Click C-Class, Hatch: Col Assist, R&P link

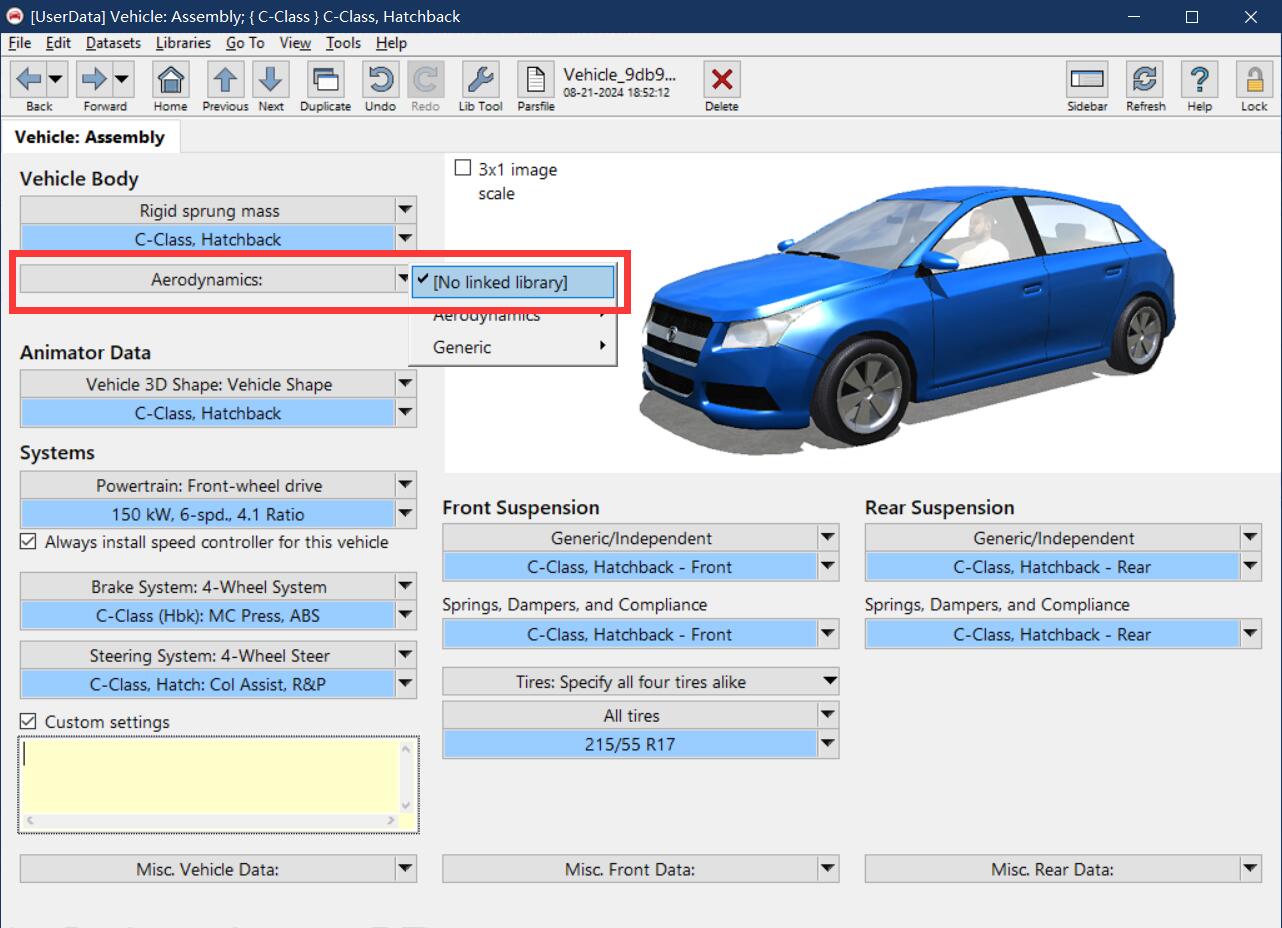(x=208, y=684)
